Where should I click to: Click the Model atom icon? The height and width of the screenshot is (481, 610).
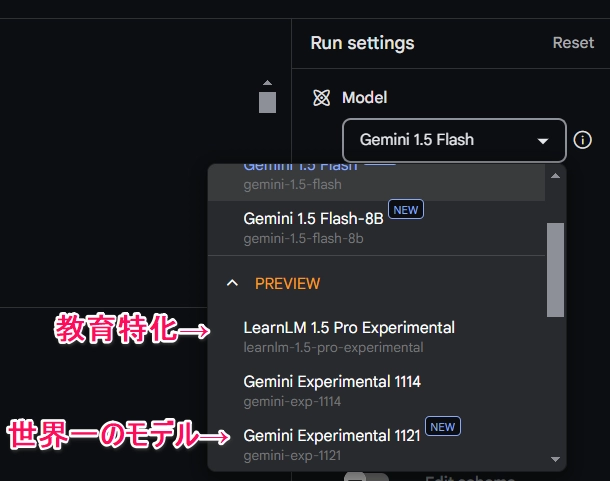[x=321, y=98]
